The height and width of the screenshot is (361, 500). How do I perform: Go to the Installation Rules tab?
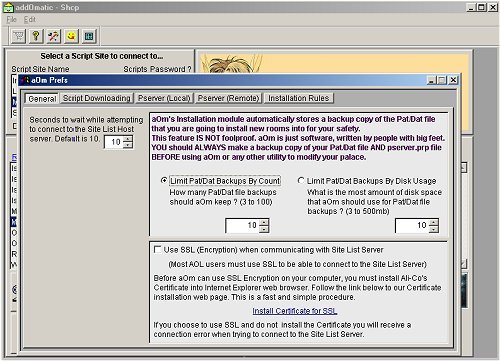click(x=299, y=98)
